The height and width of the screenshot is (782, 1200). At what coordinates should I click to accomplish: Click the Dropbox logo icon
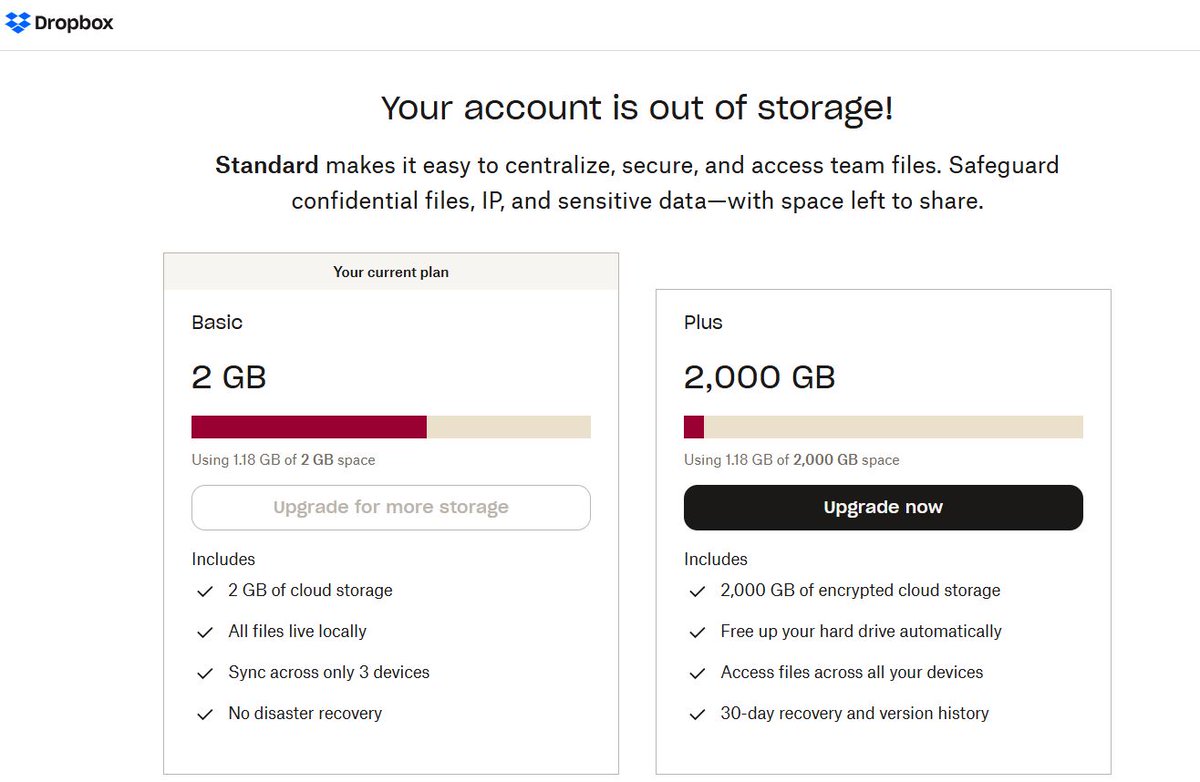[x=18, y=22]
